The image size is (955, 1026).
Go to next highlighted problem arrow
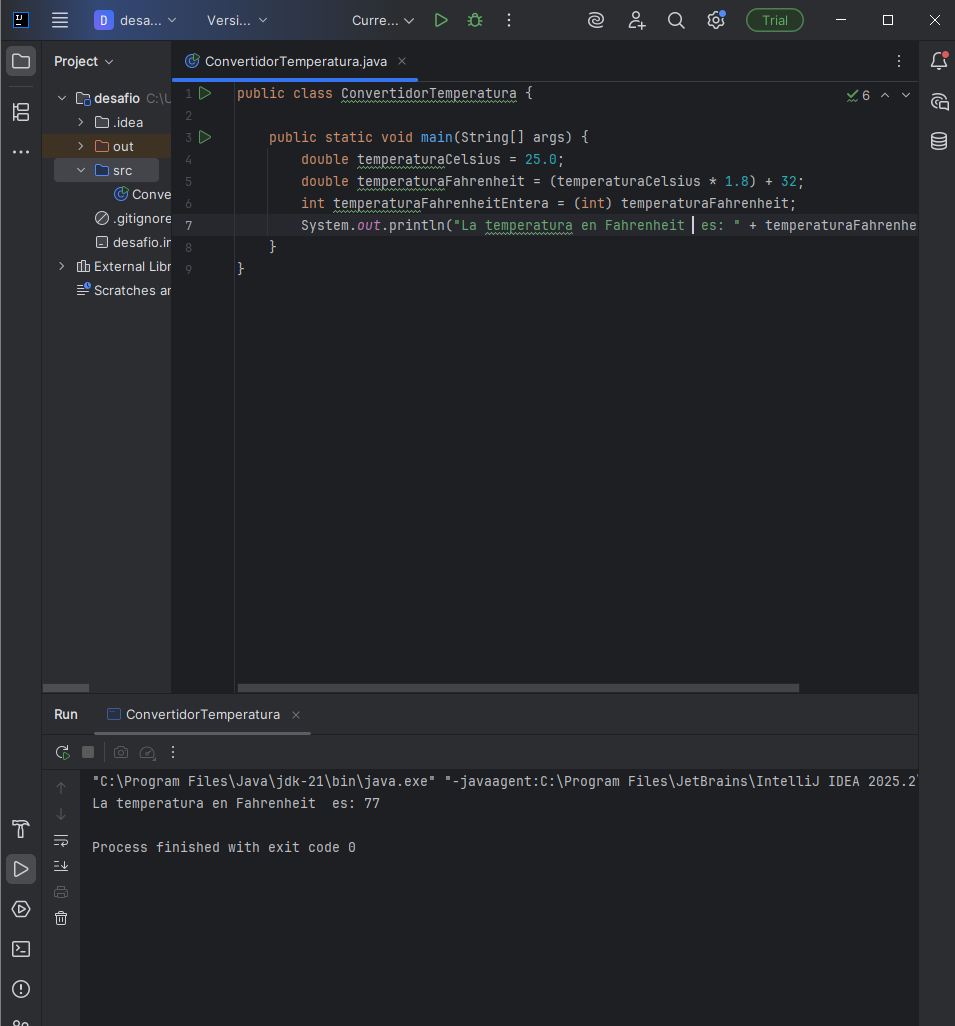906,96
